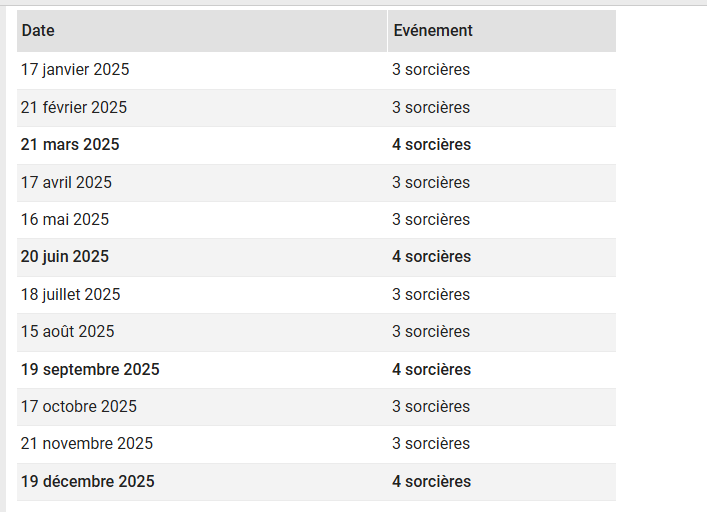The width and height of the screenshot is (707, 512).
Task: Click the Date column header
Action: coord(38,31)
